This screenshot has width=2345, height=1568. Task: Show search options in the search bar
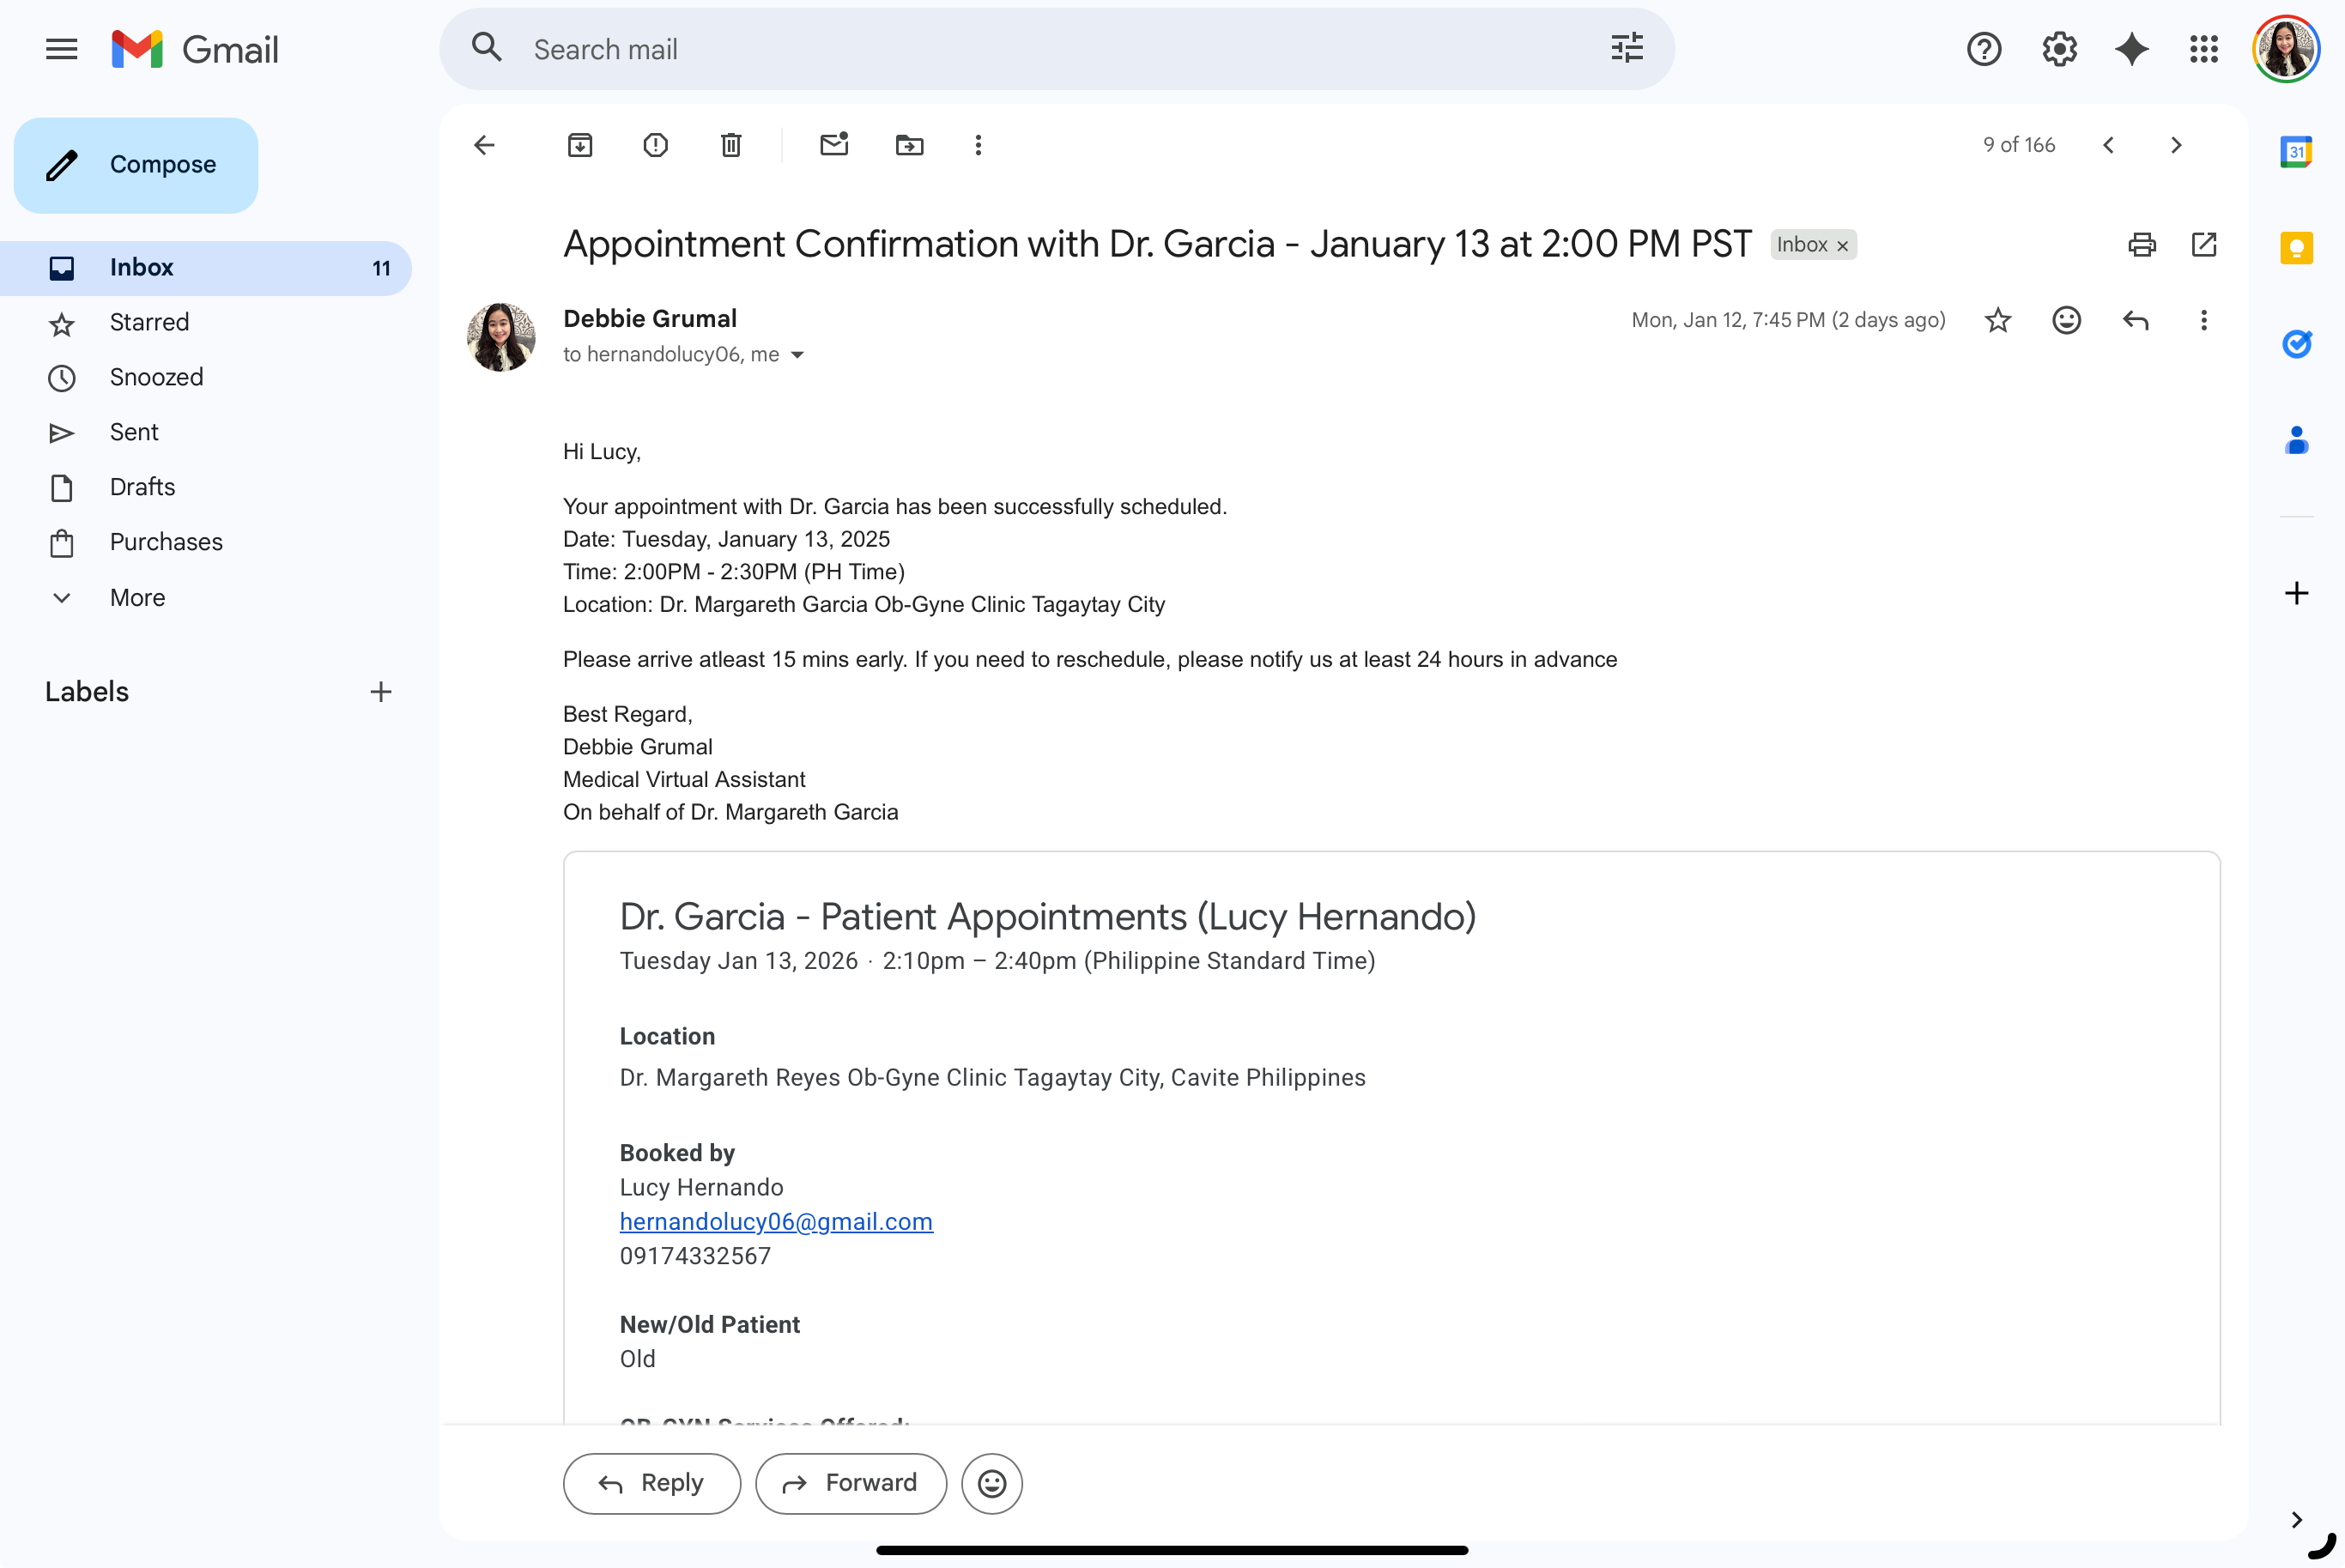coord(1627,49)
